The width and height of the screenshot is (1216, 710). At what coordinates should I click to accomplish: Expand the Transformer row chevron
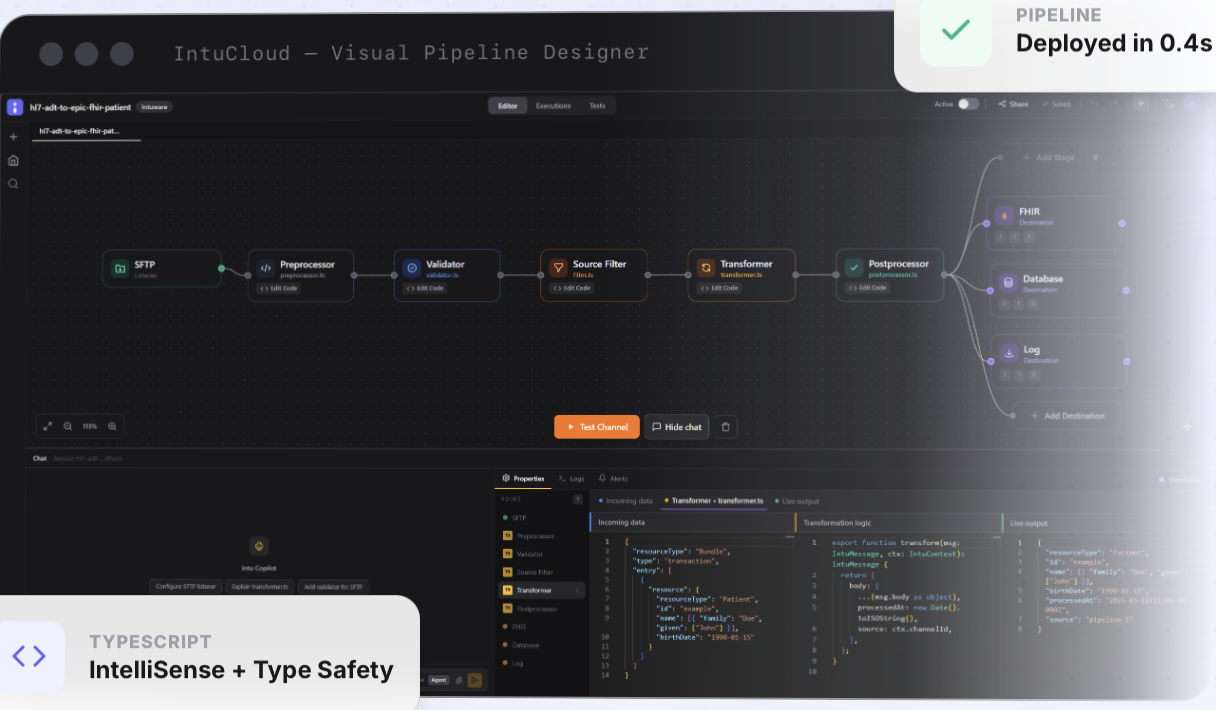(577, 590)
